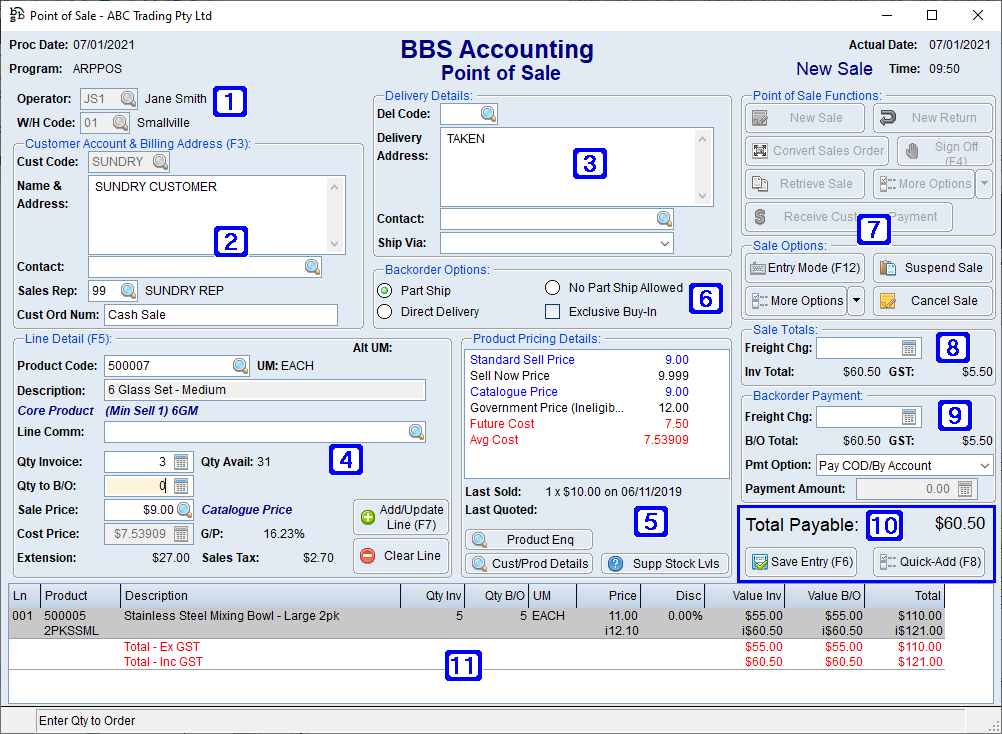The height and width of the screenshot is (734, 1002).
Task: Enable the Exclusive Buy-In checkbox
Action: (x=552, y=311)
